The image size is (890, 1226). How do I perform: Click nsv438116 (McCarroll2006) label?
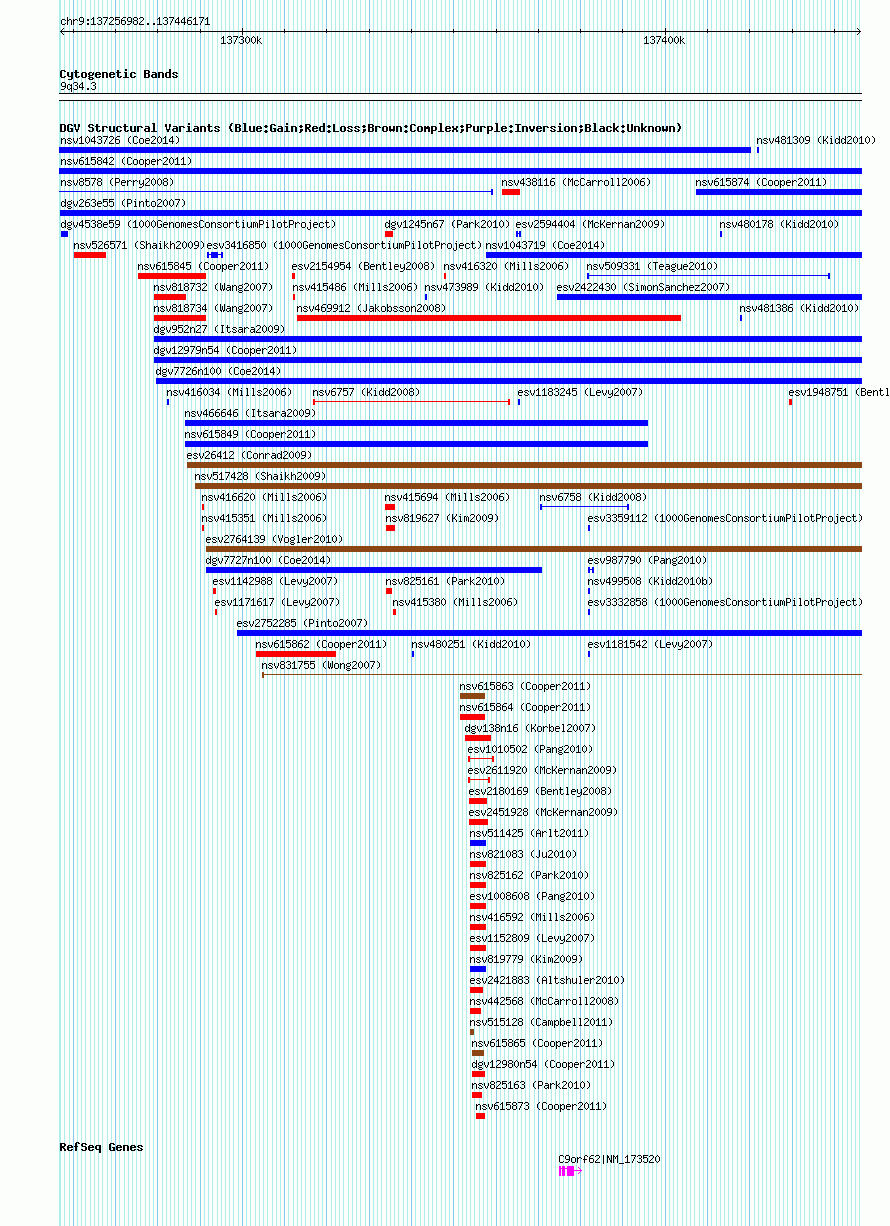pos(576,183)
